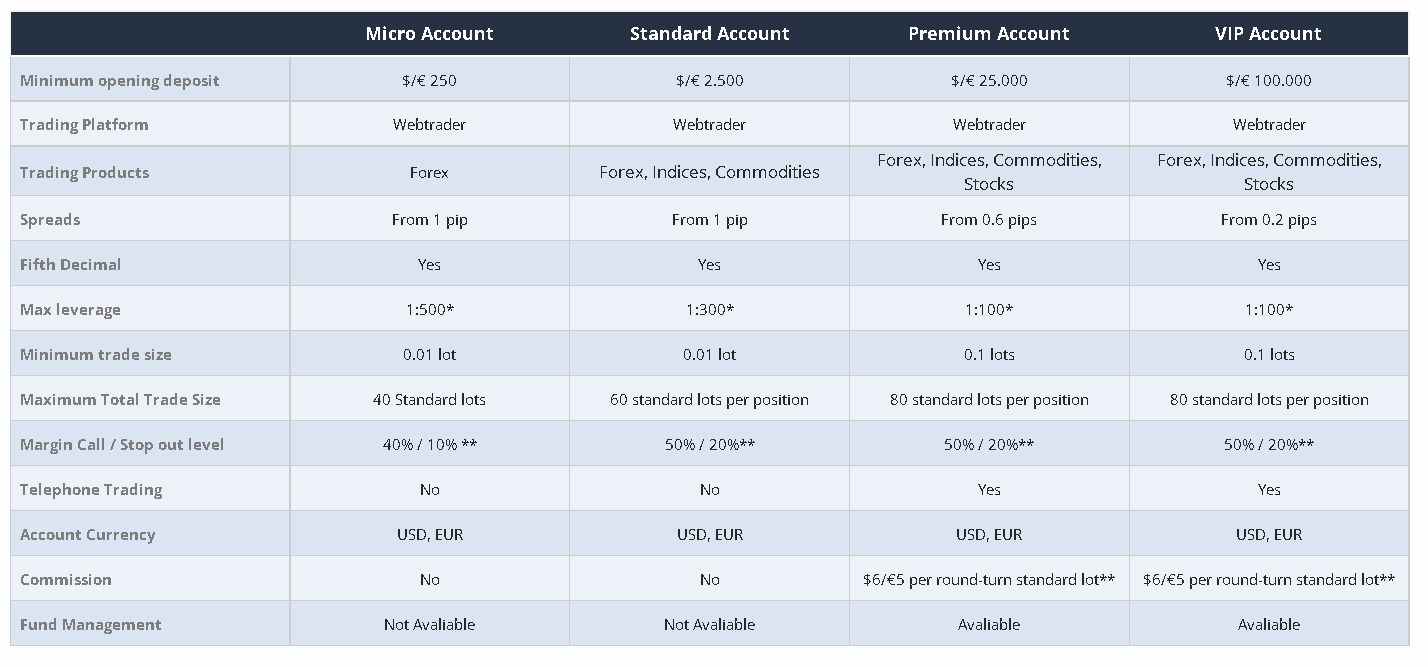Click the Premium Account column header
The image size is (1428, 667).
click(989, 34)
